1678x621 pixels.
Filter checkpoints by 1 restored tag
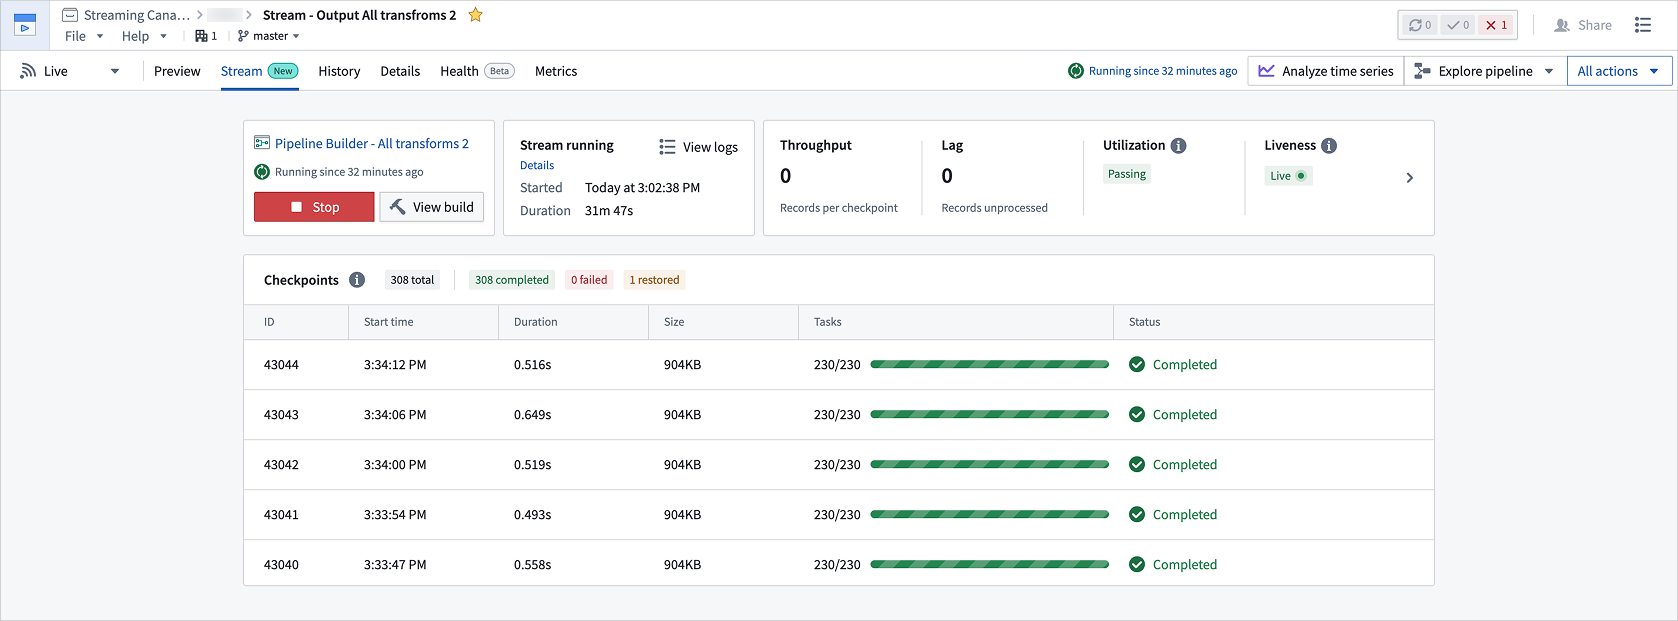pyautogui.click(x=654, y=280)
